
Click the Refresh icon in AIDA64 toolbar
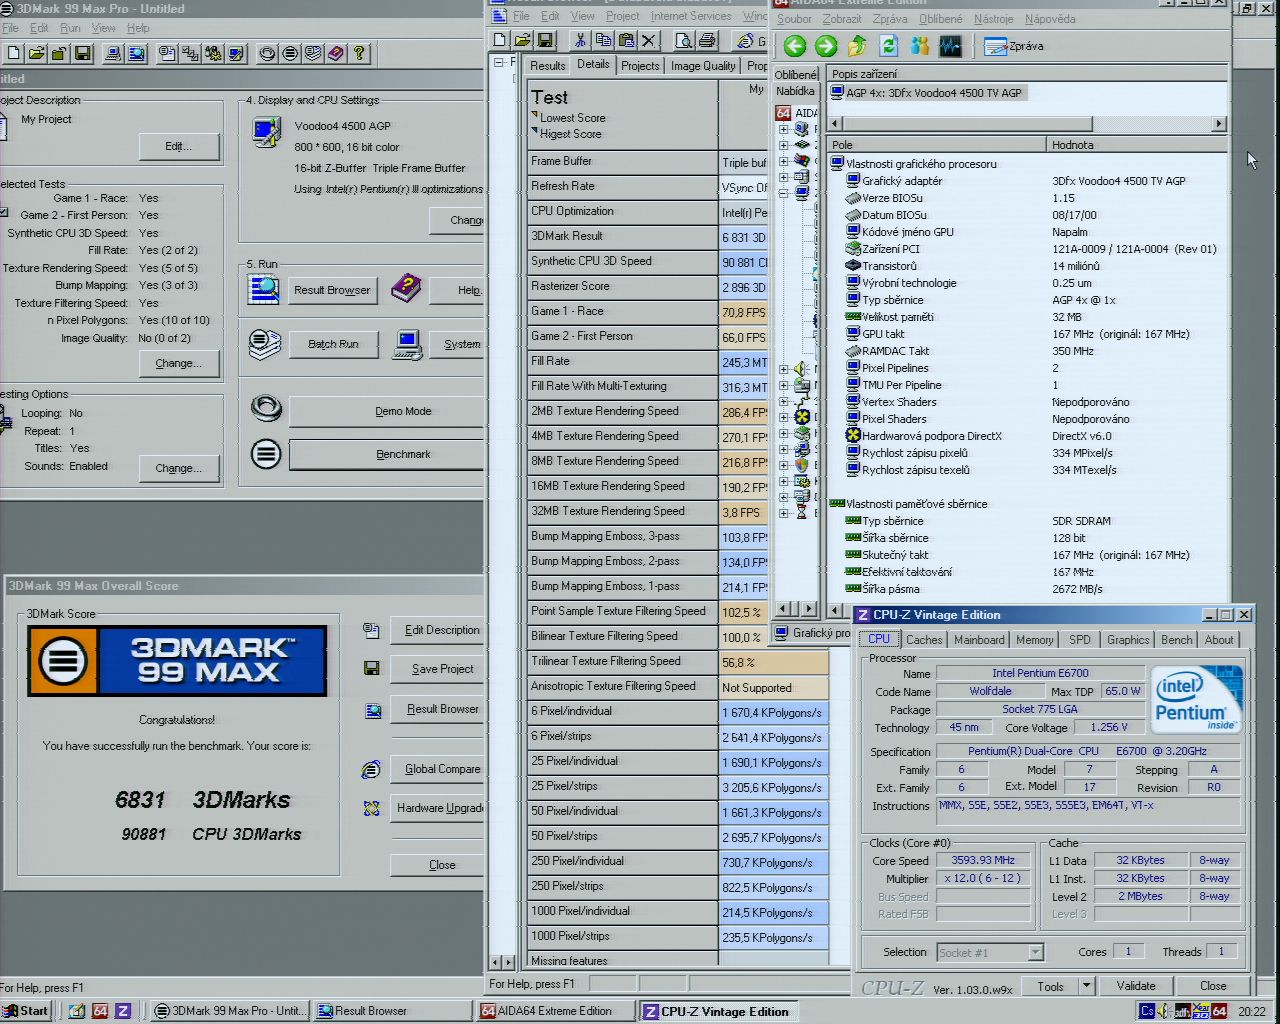[x=888, y=45]
